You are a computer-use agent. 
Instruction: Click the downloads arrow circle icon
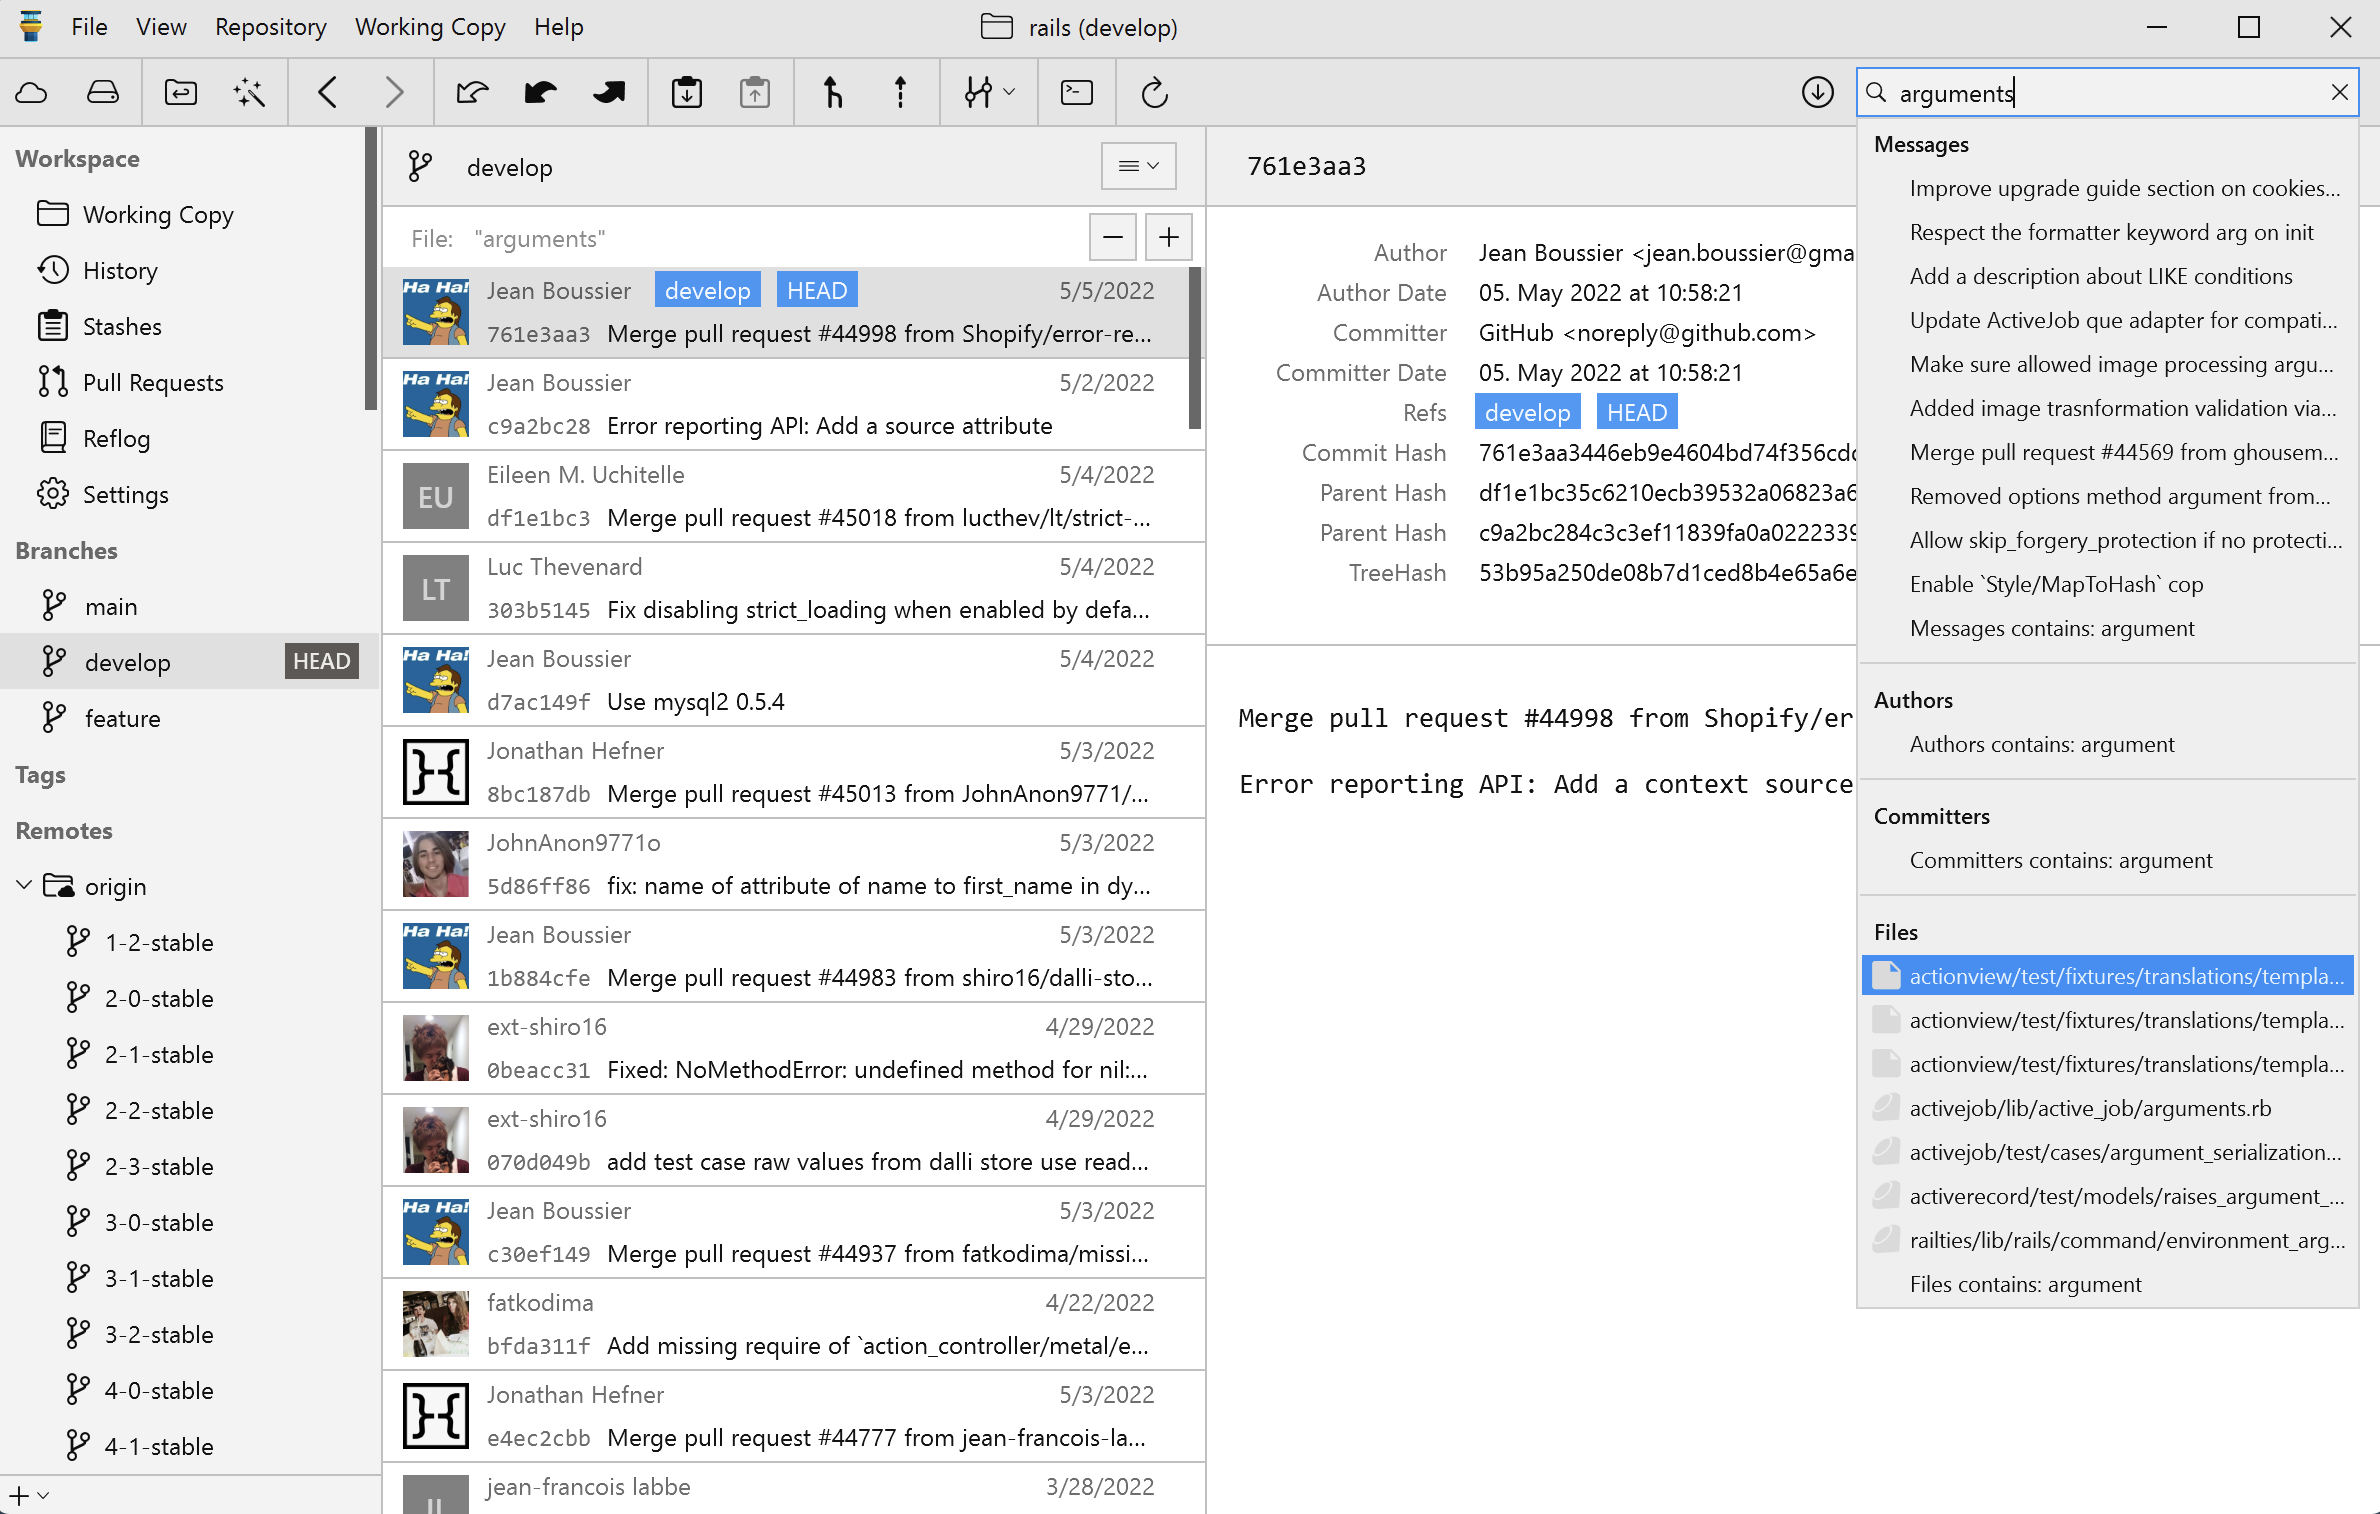pyautogui.click(x=1817, y=93)
